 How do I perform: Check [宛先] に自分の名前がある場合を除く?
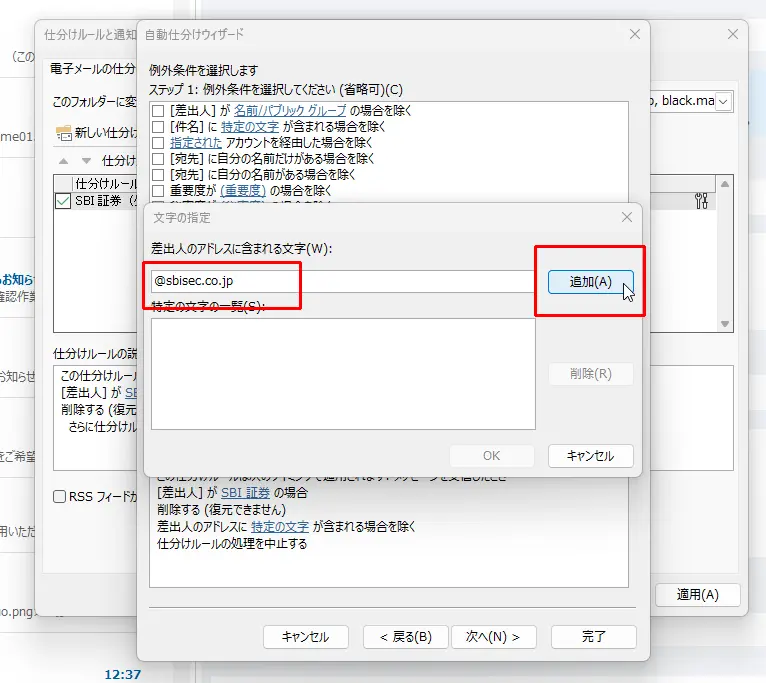click(x=158, y=174)
